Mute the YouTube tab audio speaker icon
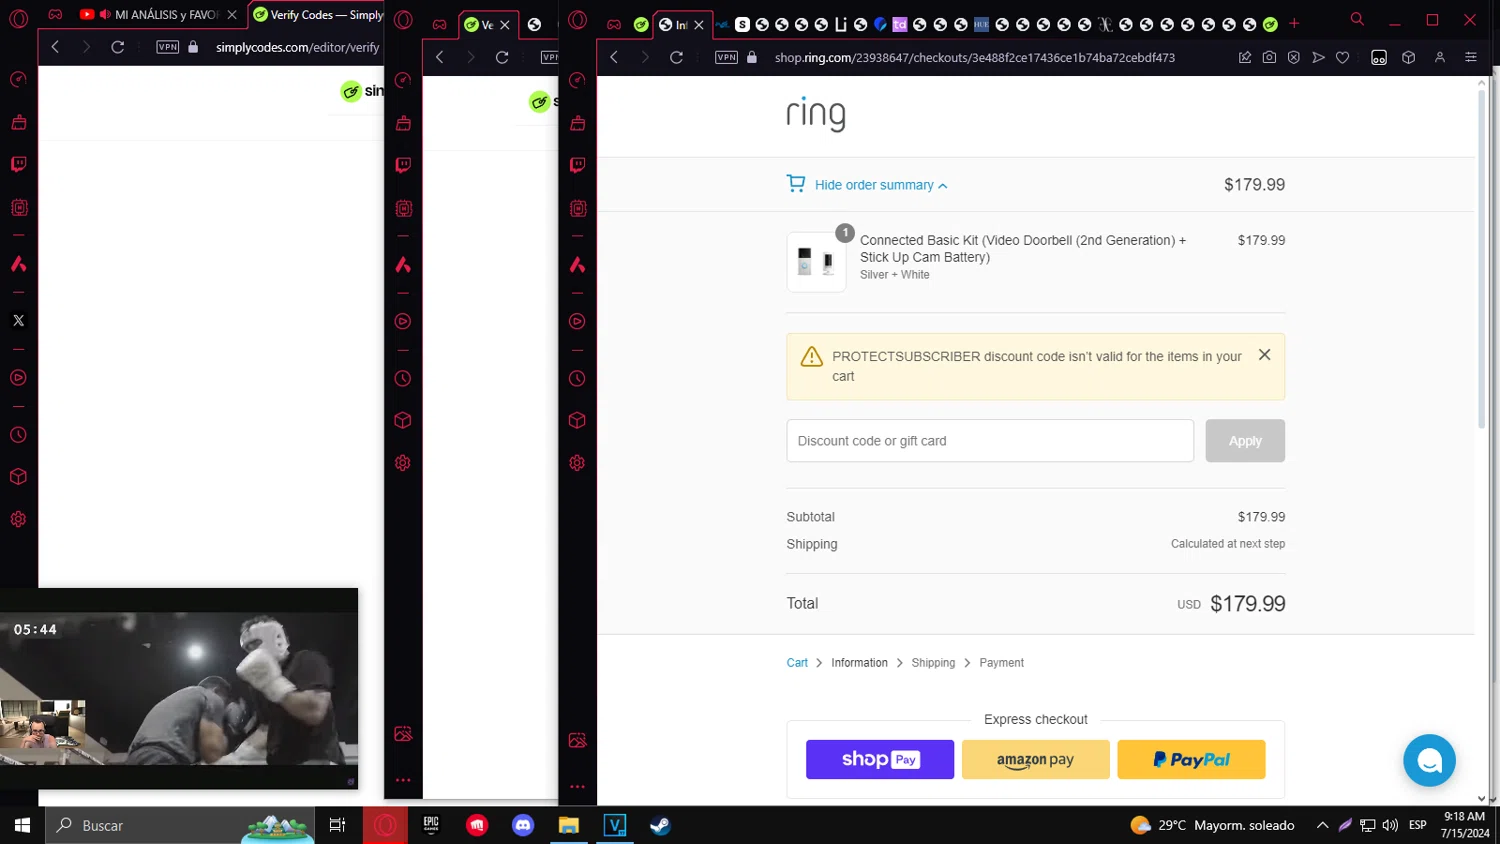The height and width of the screenshot is (844, 1500). (x=105, y=14)
